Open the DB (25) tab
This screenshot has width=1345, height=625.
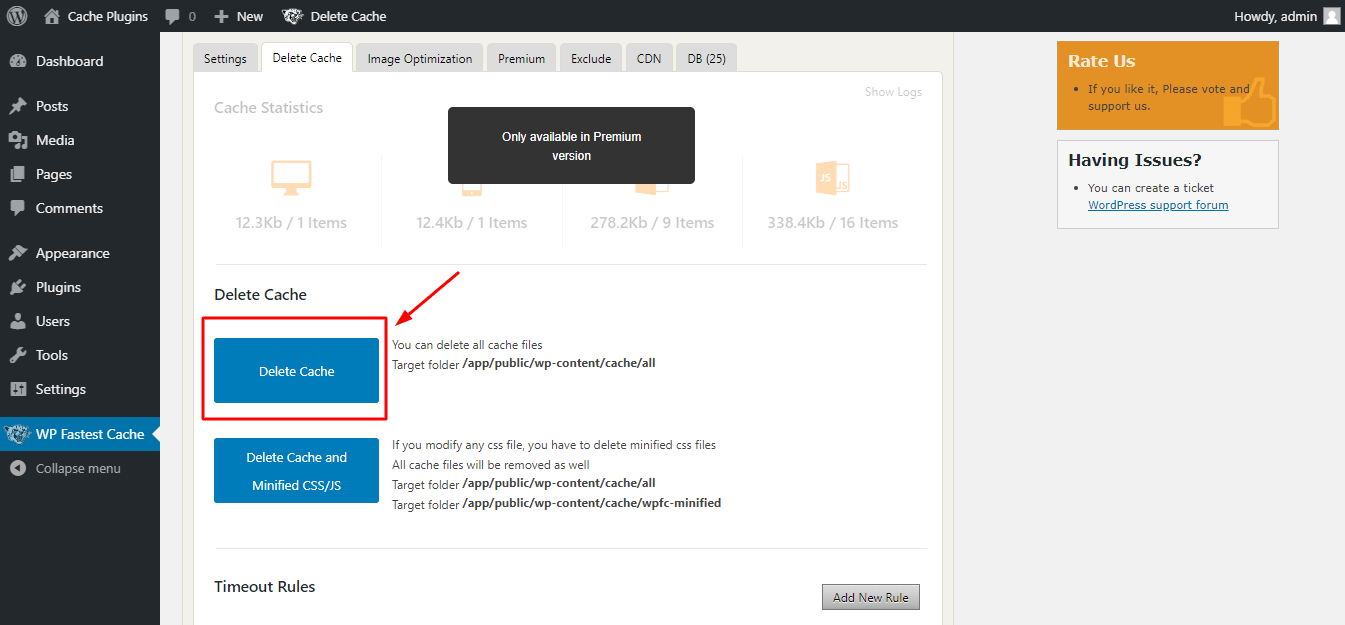pos(706,58)
